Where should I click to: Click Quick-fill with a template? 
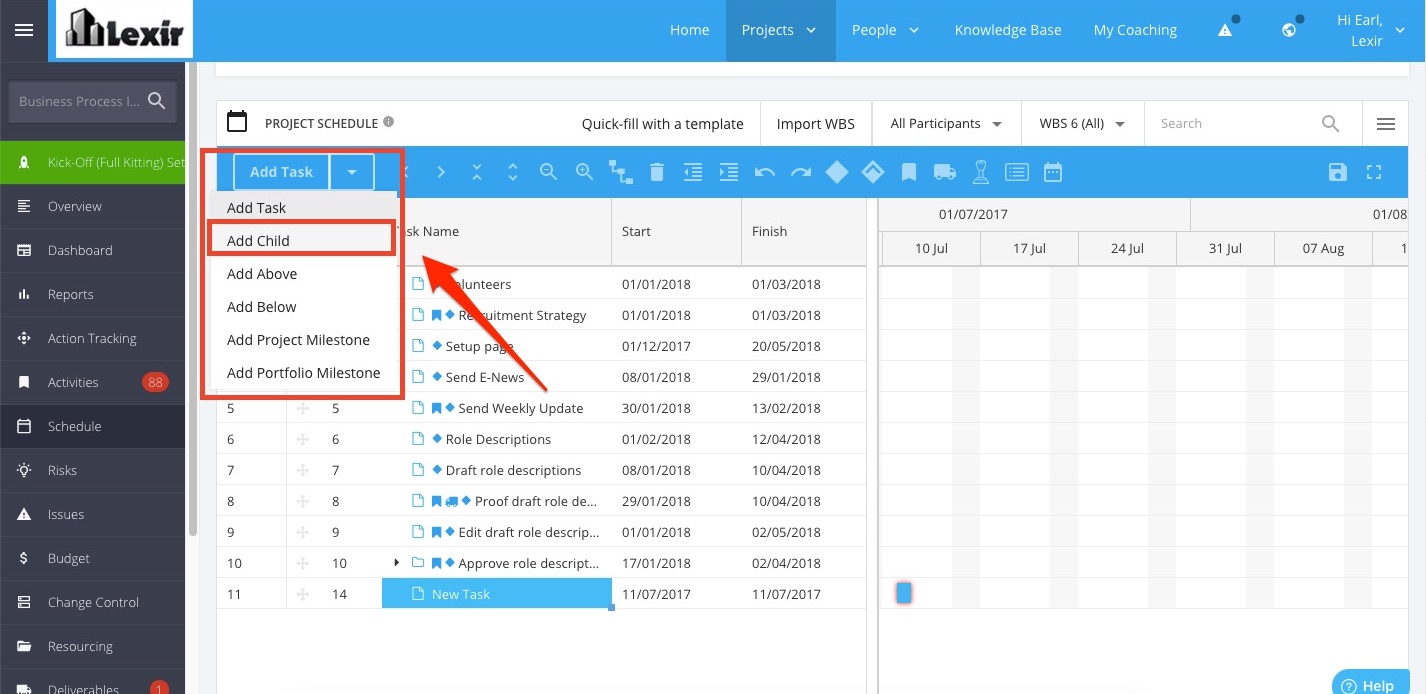pos(663,124)
